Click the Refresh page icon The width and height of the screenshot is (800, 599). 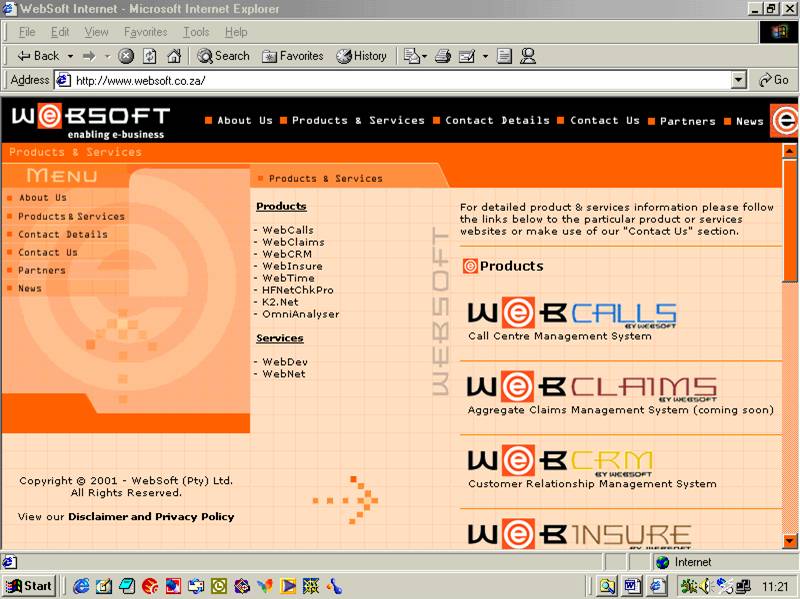(x=149, y=56)
